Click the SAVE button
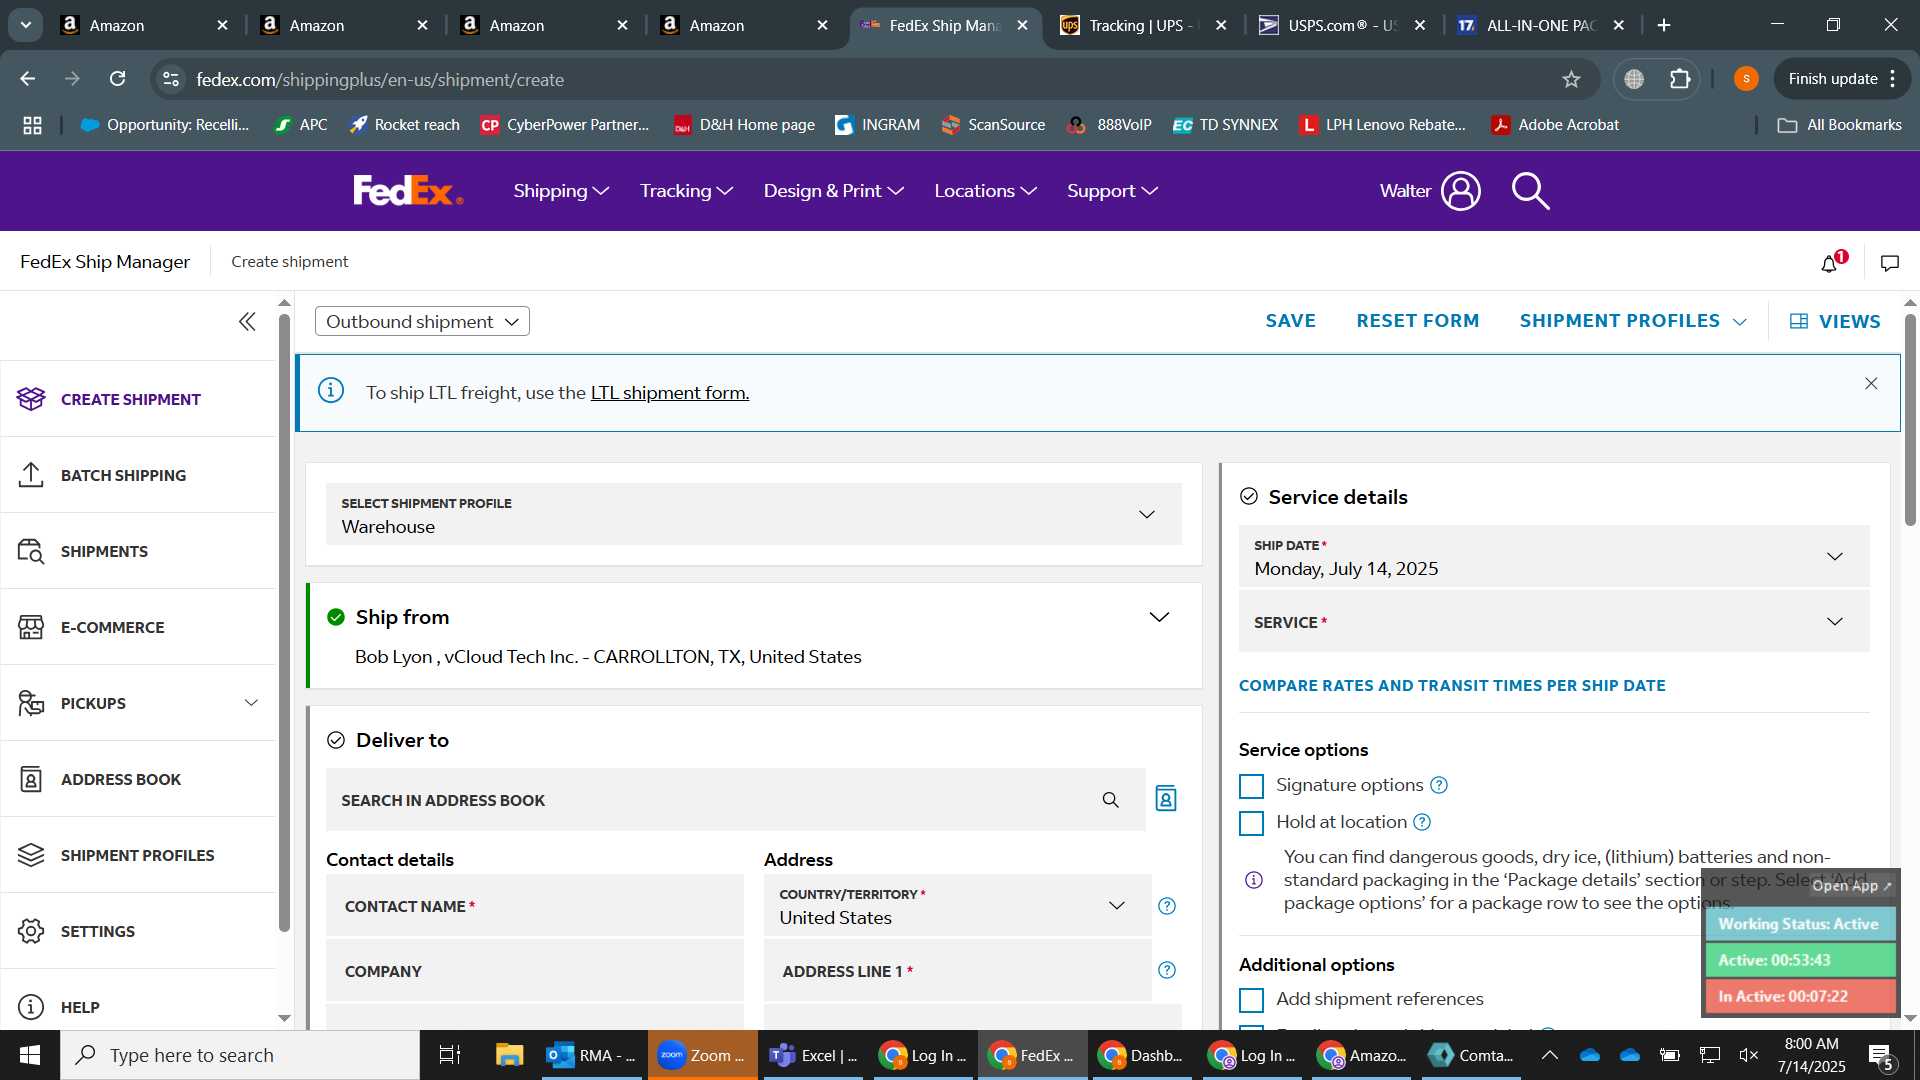1920x1080 pixels. (1290, 321)
